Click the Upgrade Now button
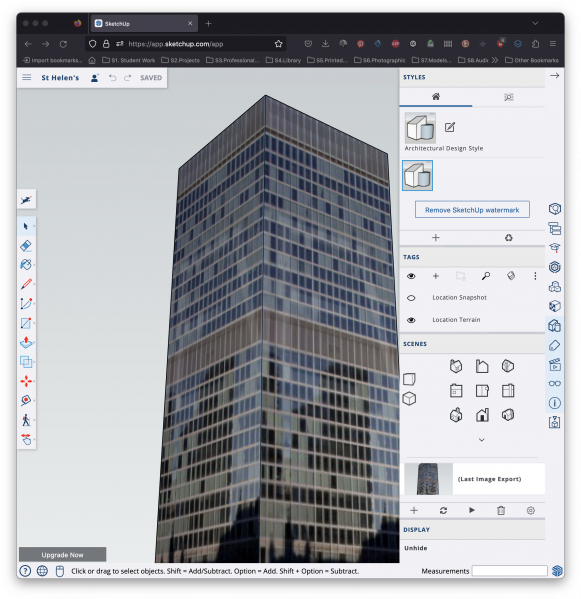The image size is (581, 599). point(63,555)
